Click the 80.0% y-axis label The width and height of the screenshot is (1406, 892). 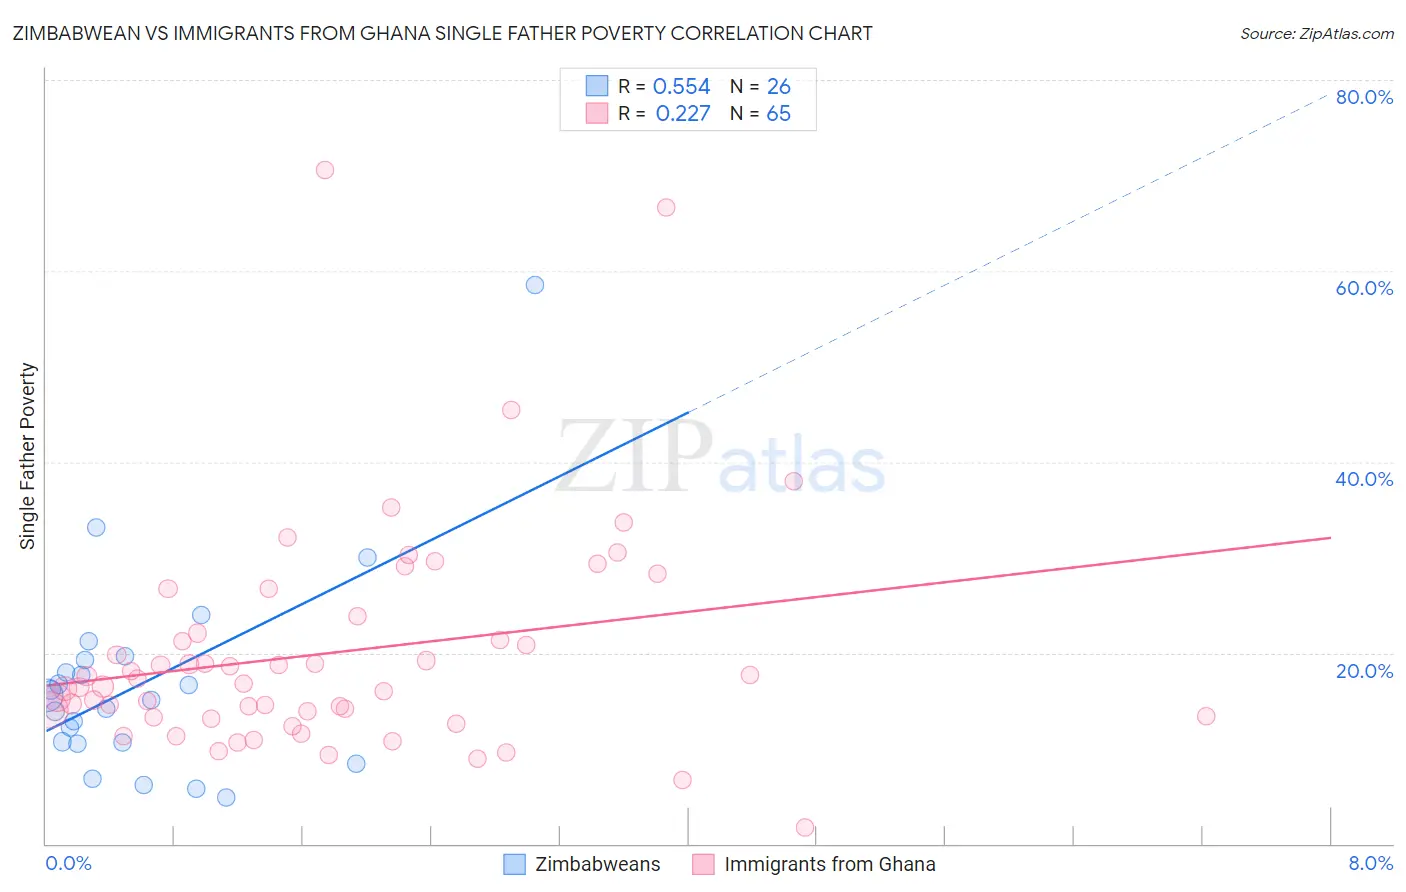click(1364, 97)
